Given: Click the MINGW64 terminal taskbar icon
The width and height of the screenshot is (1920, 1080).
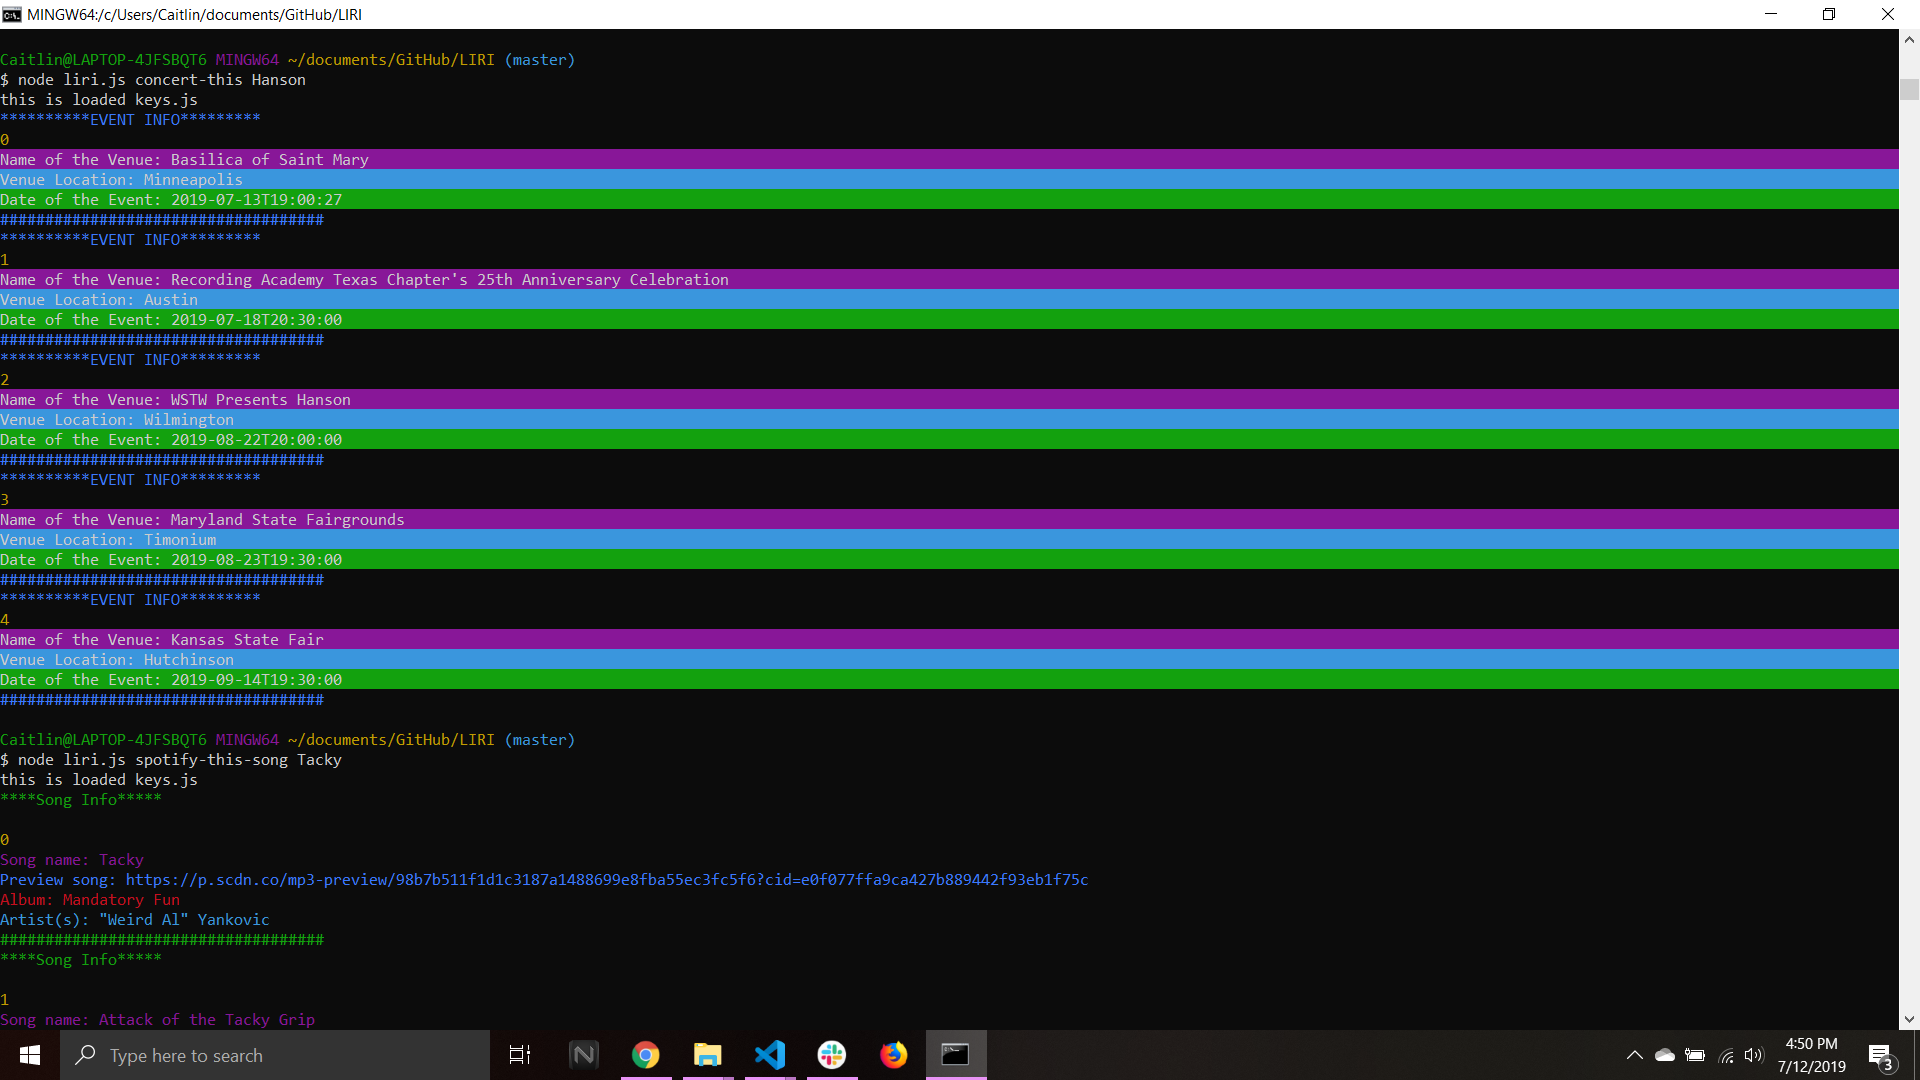Looking at the screenshot, I should [x=956, y=1055].
